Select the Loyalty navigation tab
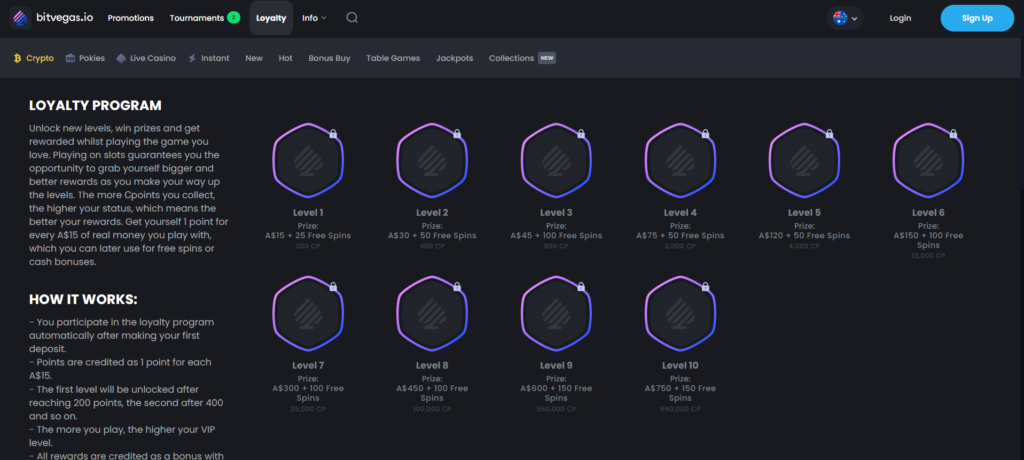This screenshot has height=460, width=1024. coord(271,18)
